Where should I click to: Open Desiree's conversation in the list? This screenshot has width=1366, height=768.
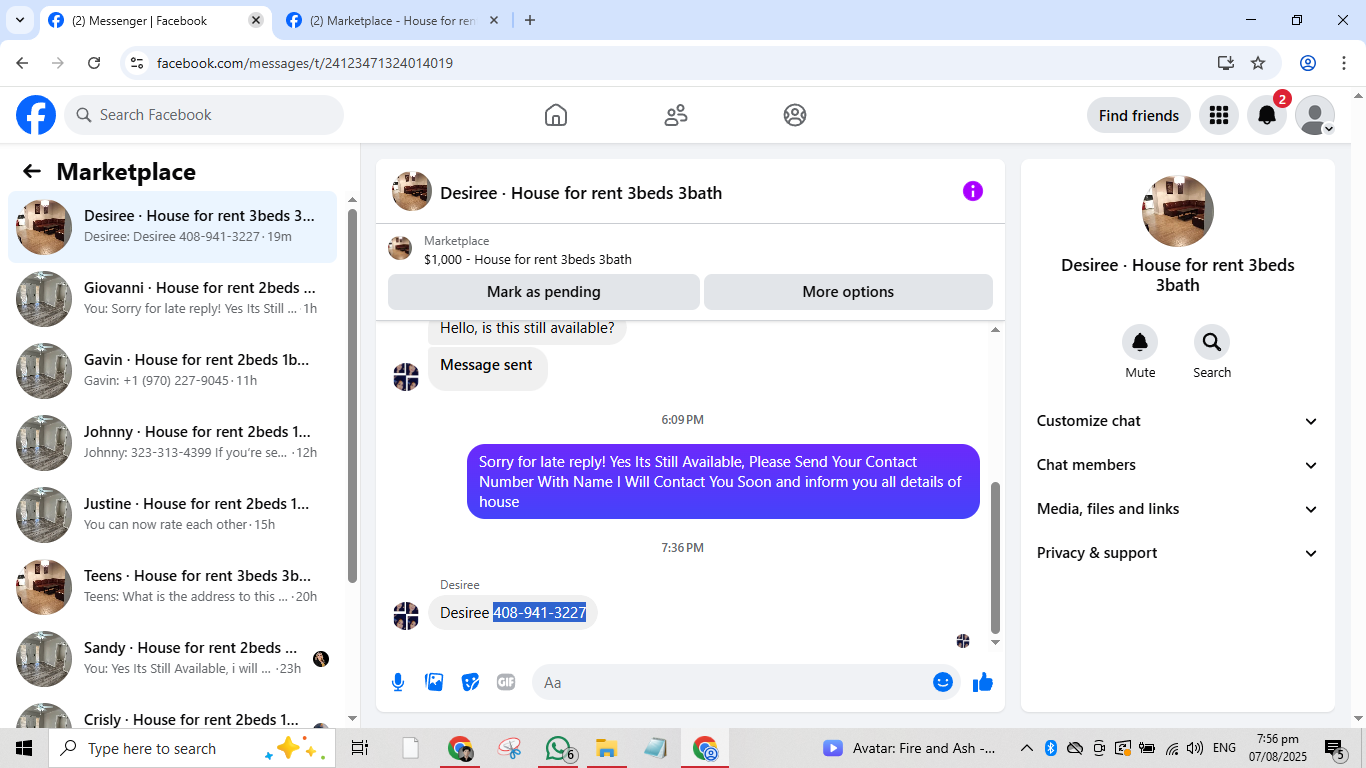(x=173, y=226)
